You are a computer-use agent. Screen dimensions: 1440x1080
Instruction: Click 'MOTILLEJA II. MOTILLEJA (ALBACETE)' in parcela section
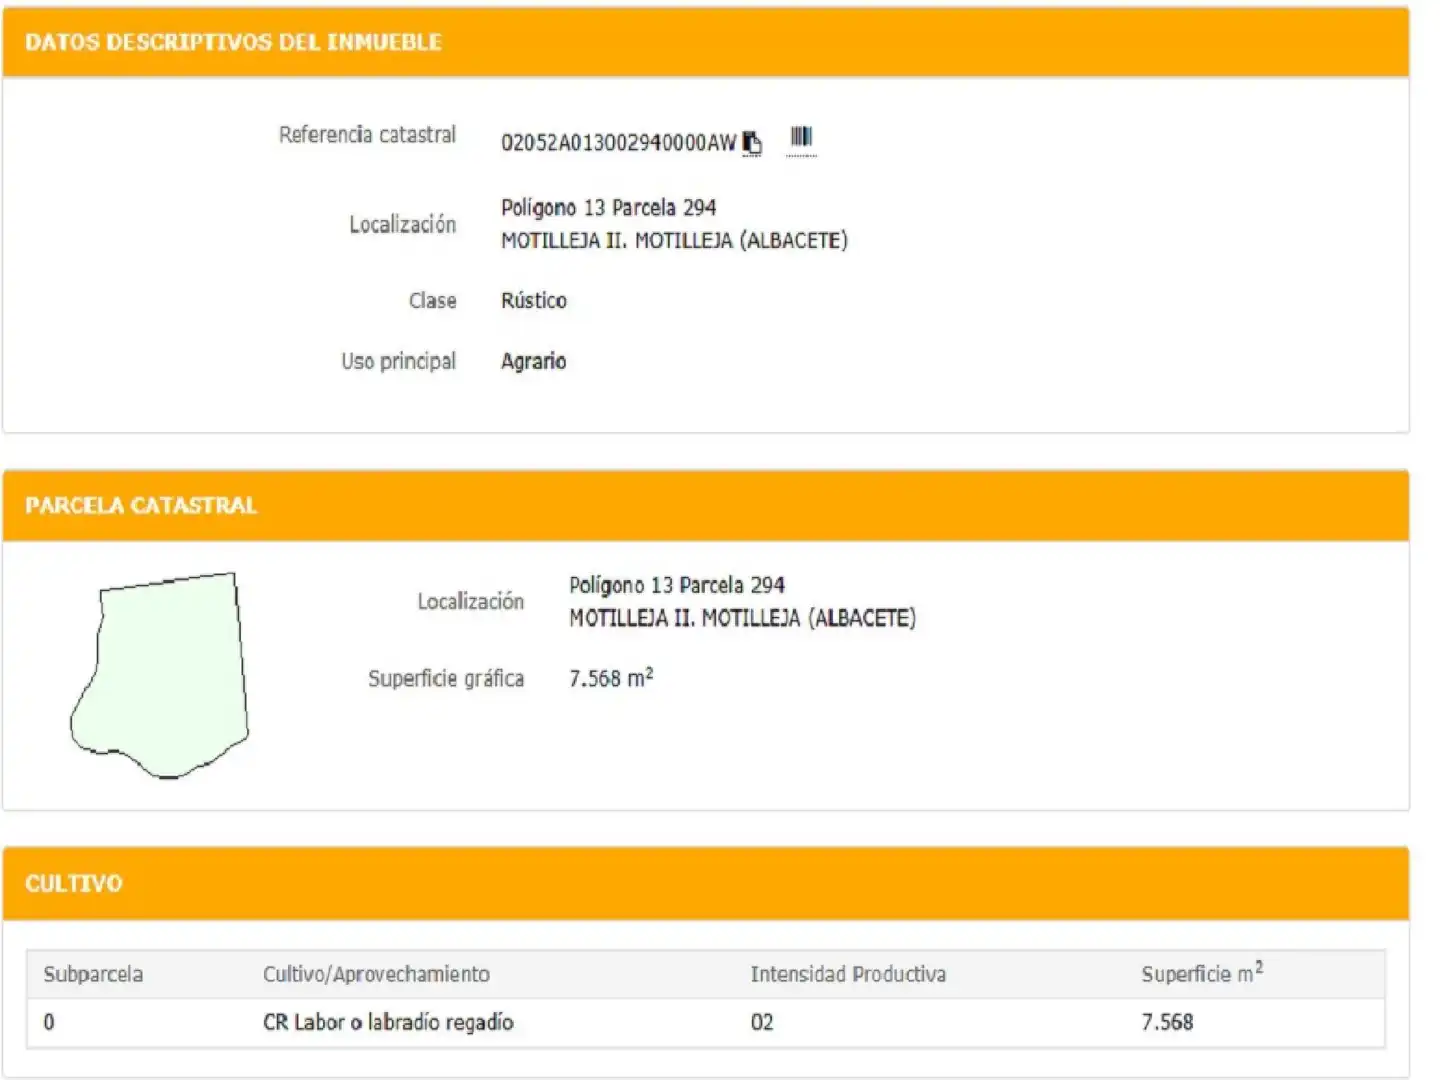pos(742,618)
